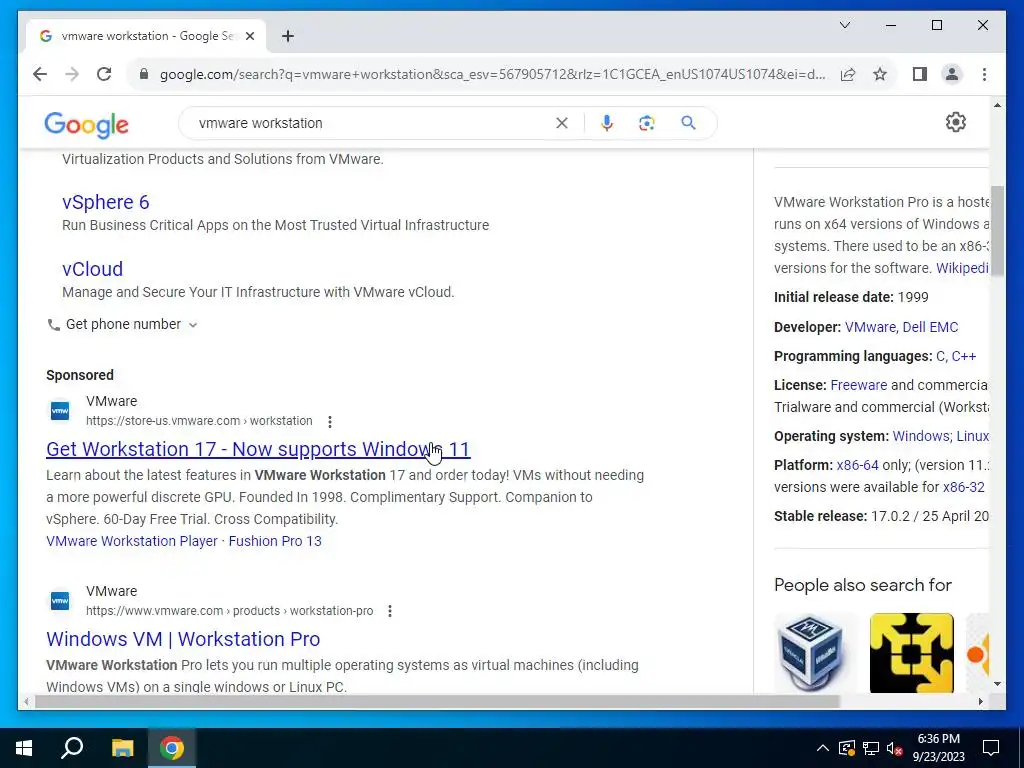Open the x86-32 link

pos(963,487)
